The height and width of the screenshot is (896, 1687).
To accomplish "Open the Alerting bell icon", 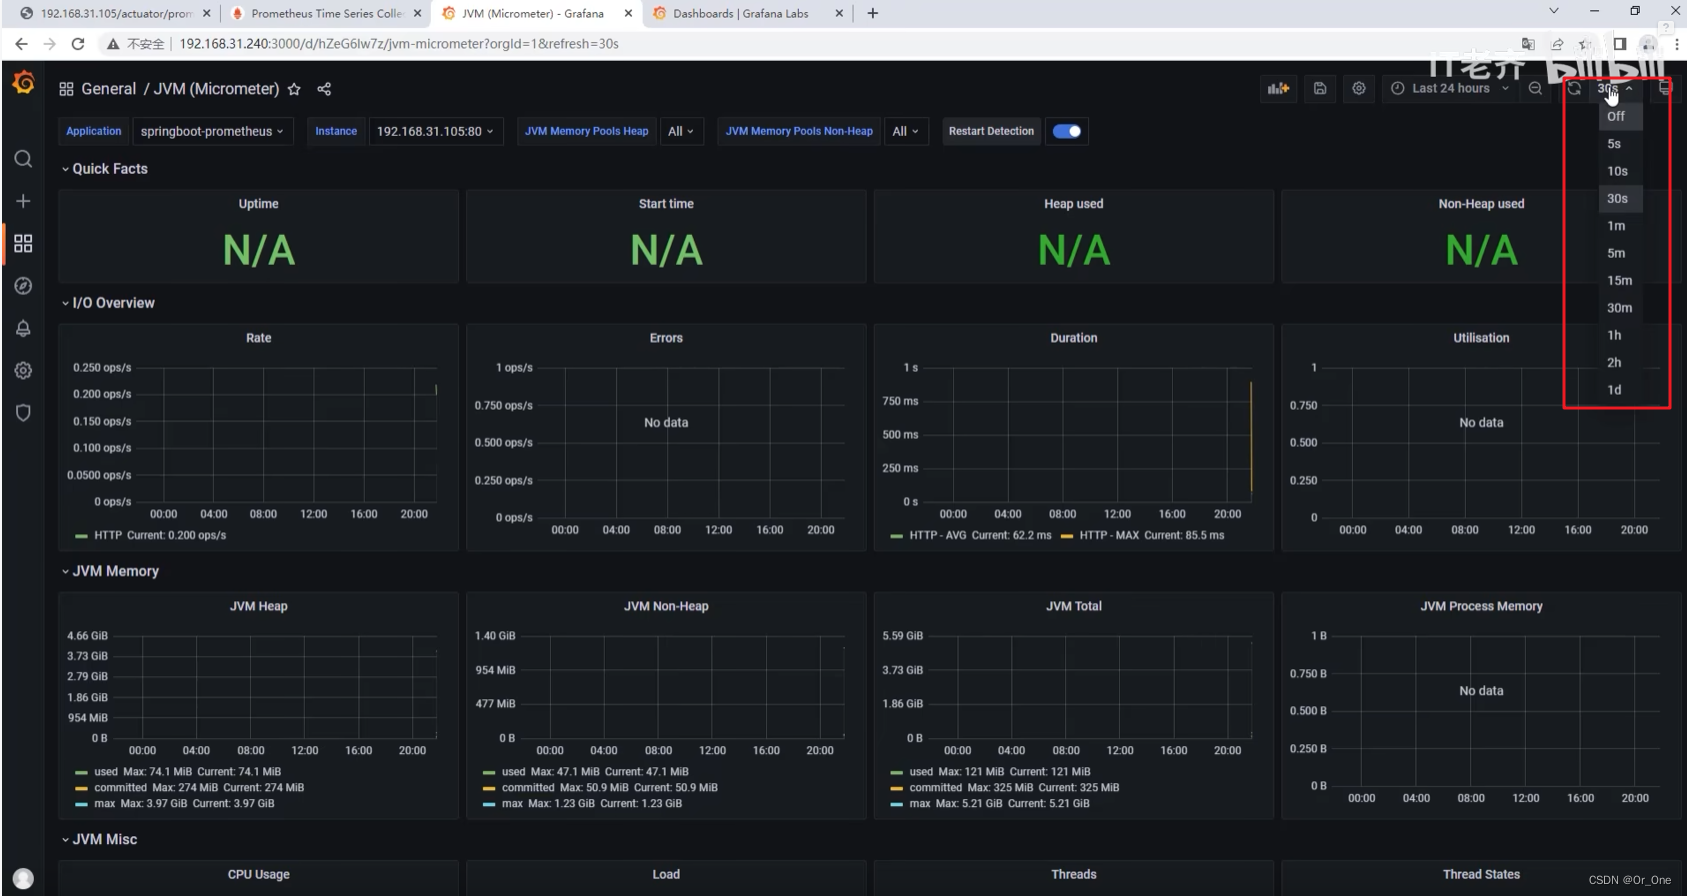I will coord(23,328).
